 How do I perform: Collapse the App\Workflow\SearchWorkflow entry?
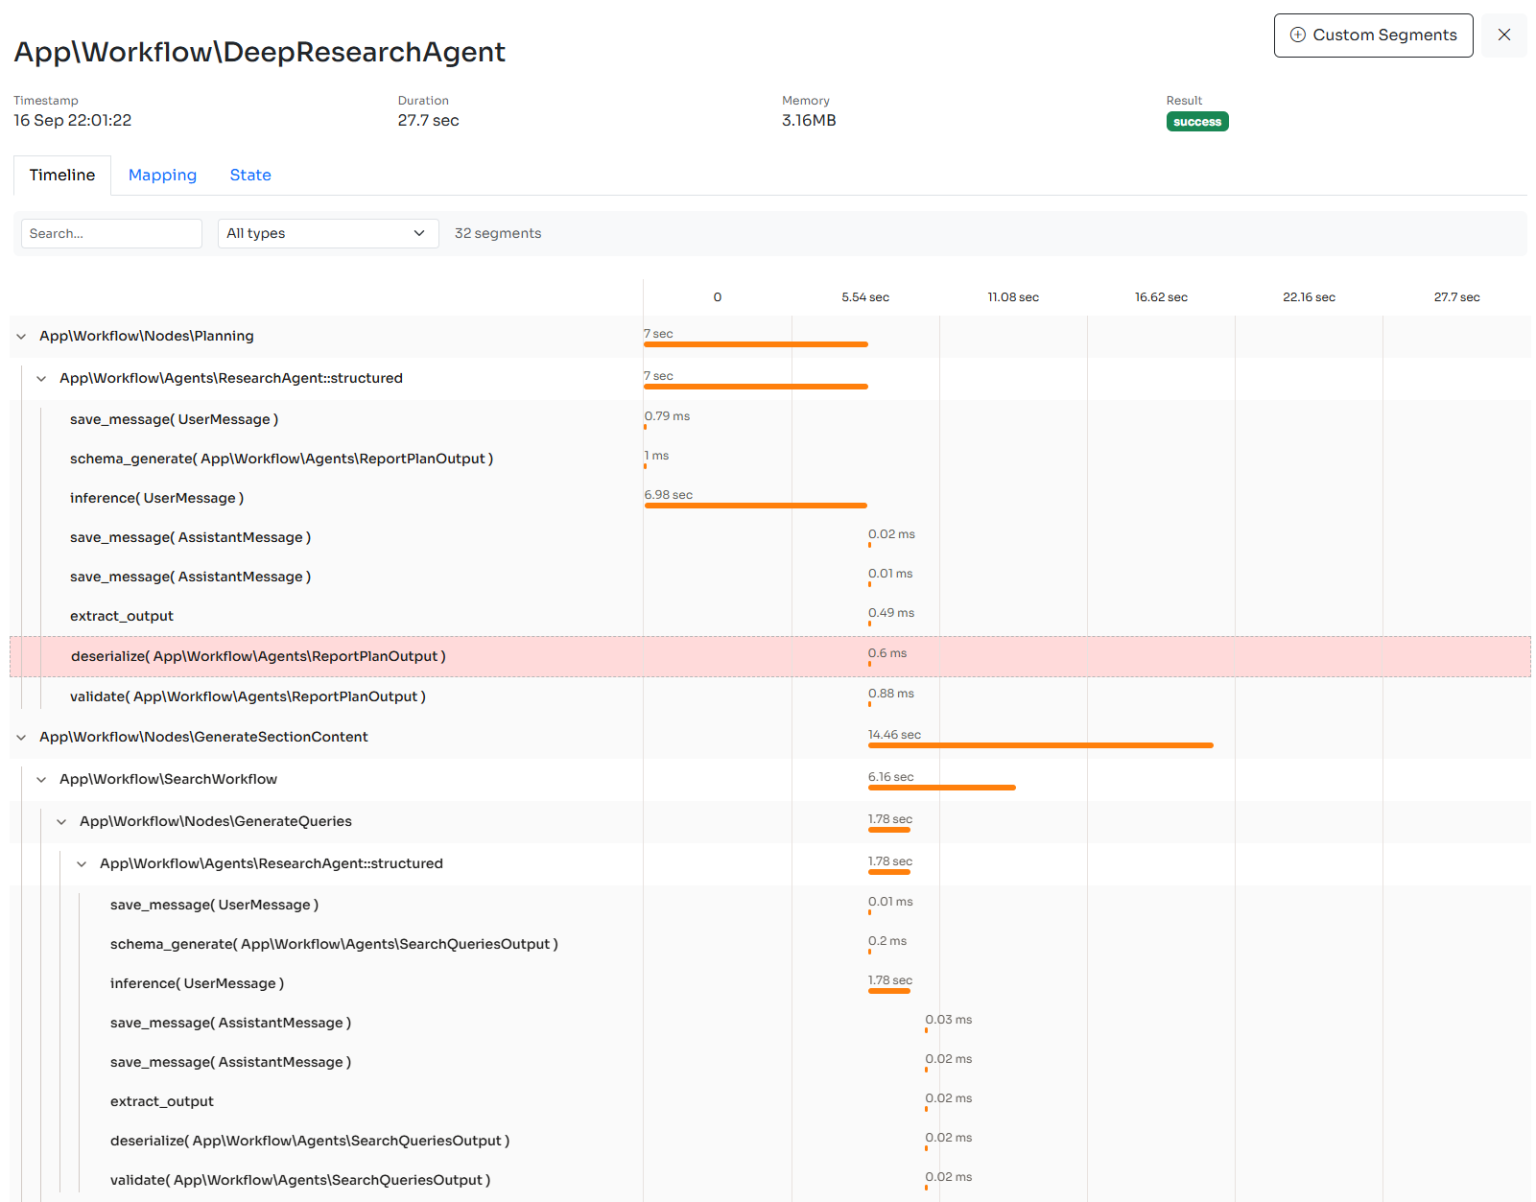coord(40,779)
